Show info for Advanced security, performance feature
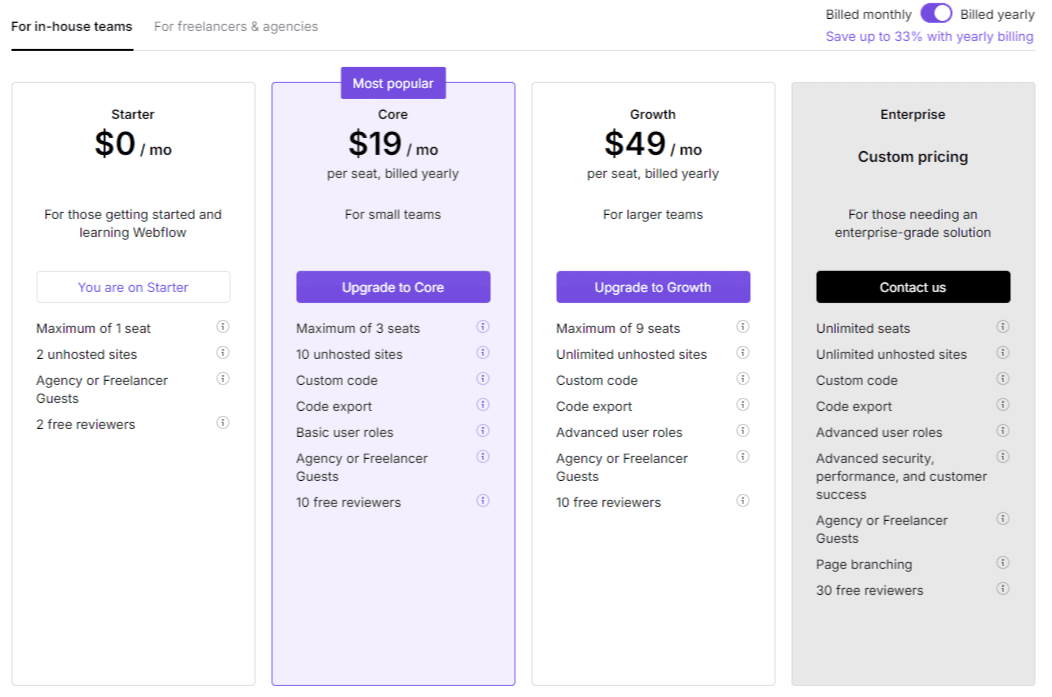Screen dimensions: 1052x697 [1003, 457]
